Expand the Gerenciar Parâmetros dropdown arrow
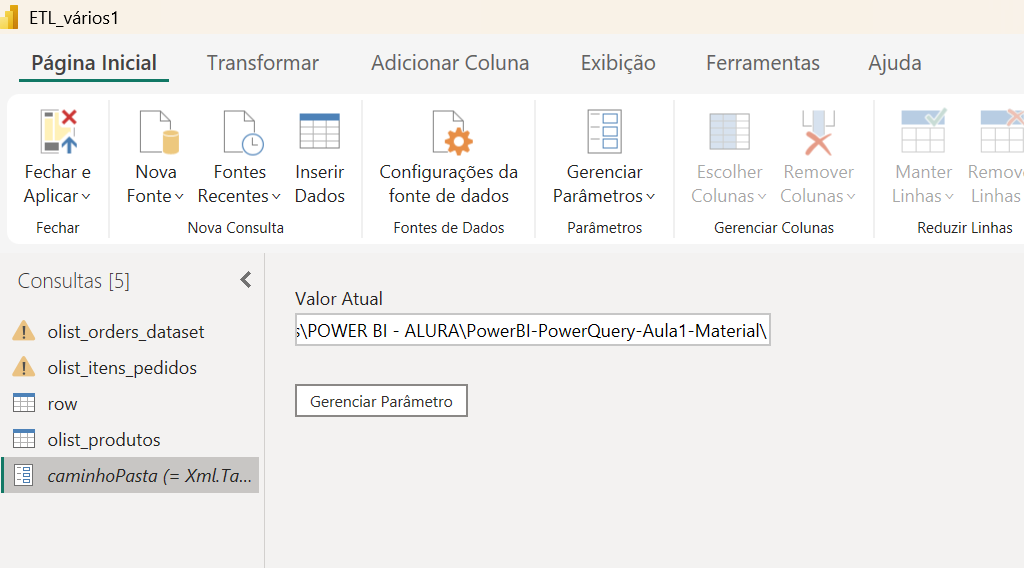 650,197
